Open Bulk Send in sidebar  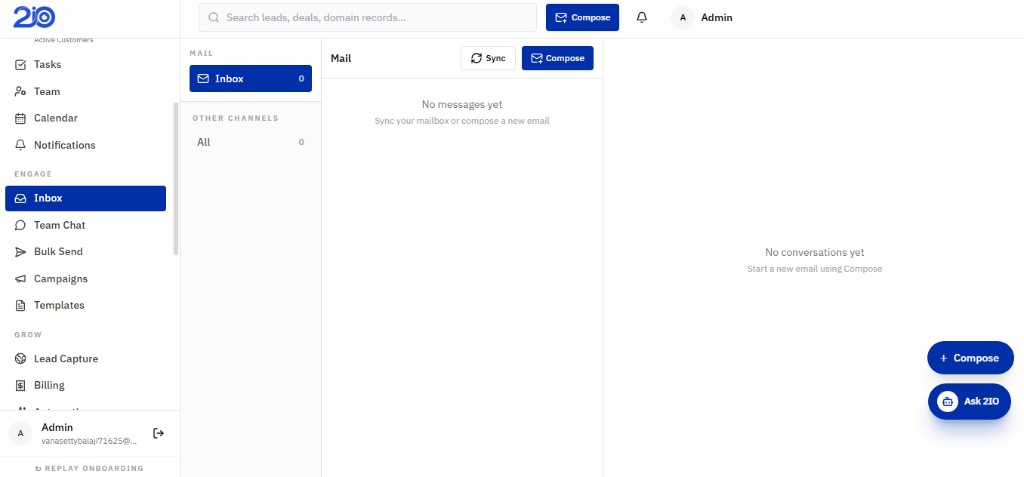(86, 252)
